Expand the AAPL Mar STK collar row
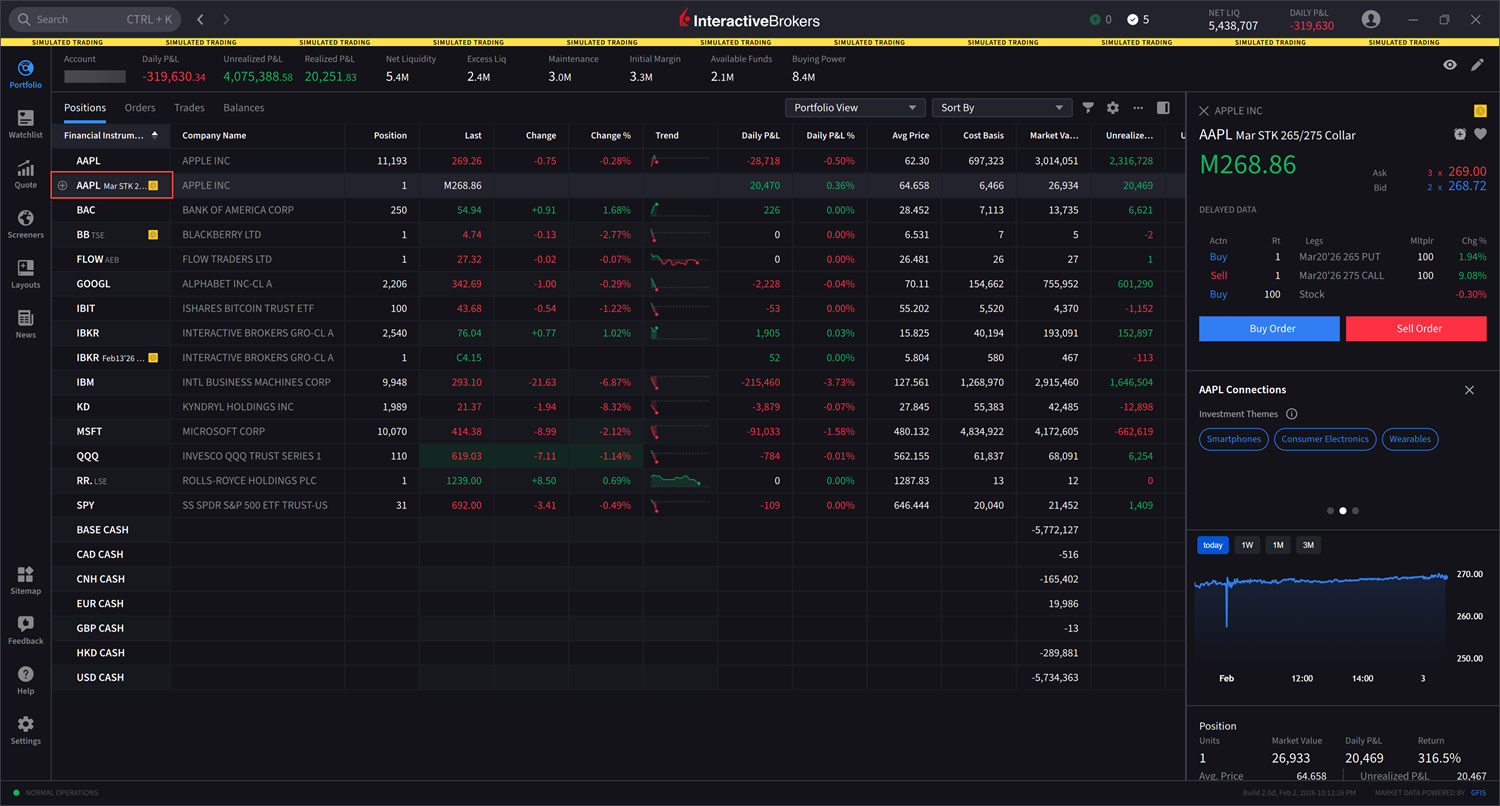The height and width of the screenshot is (806, 1500). (63, 186)
